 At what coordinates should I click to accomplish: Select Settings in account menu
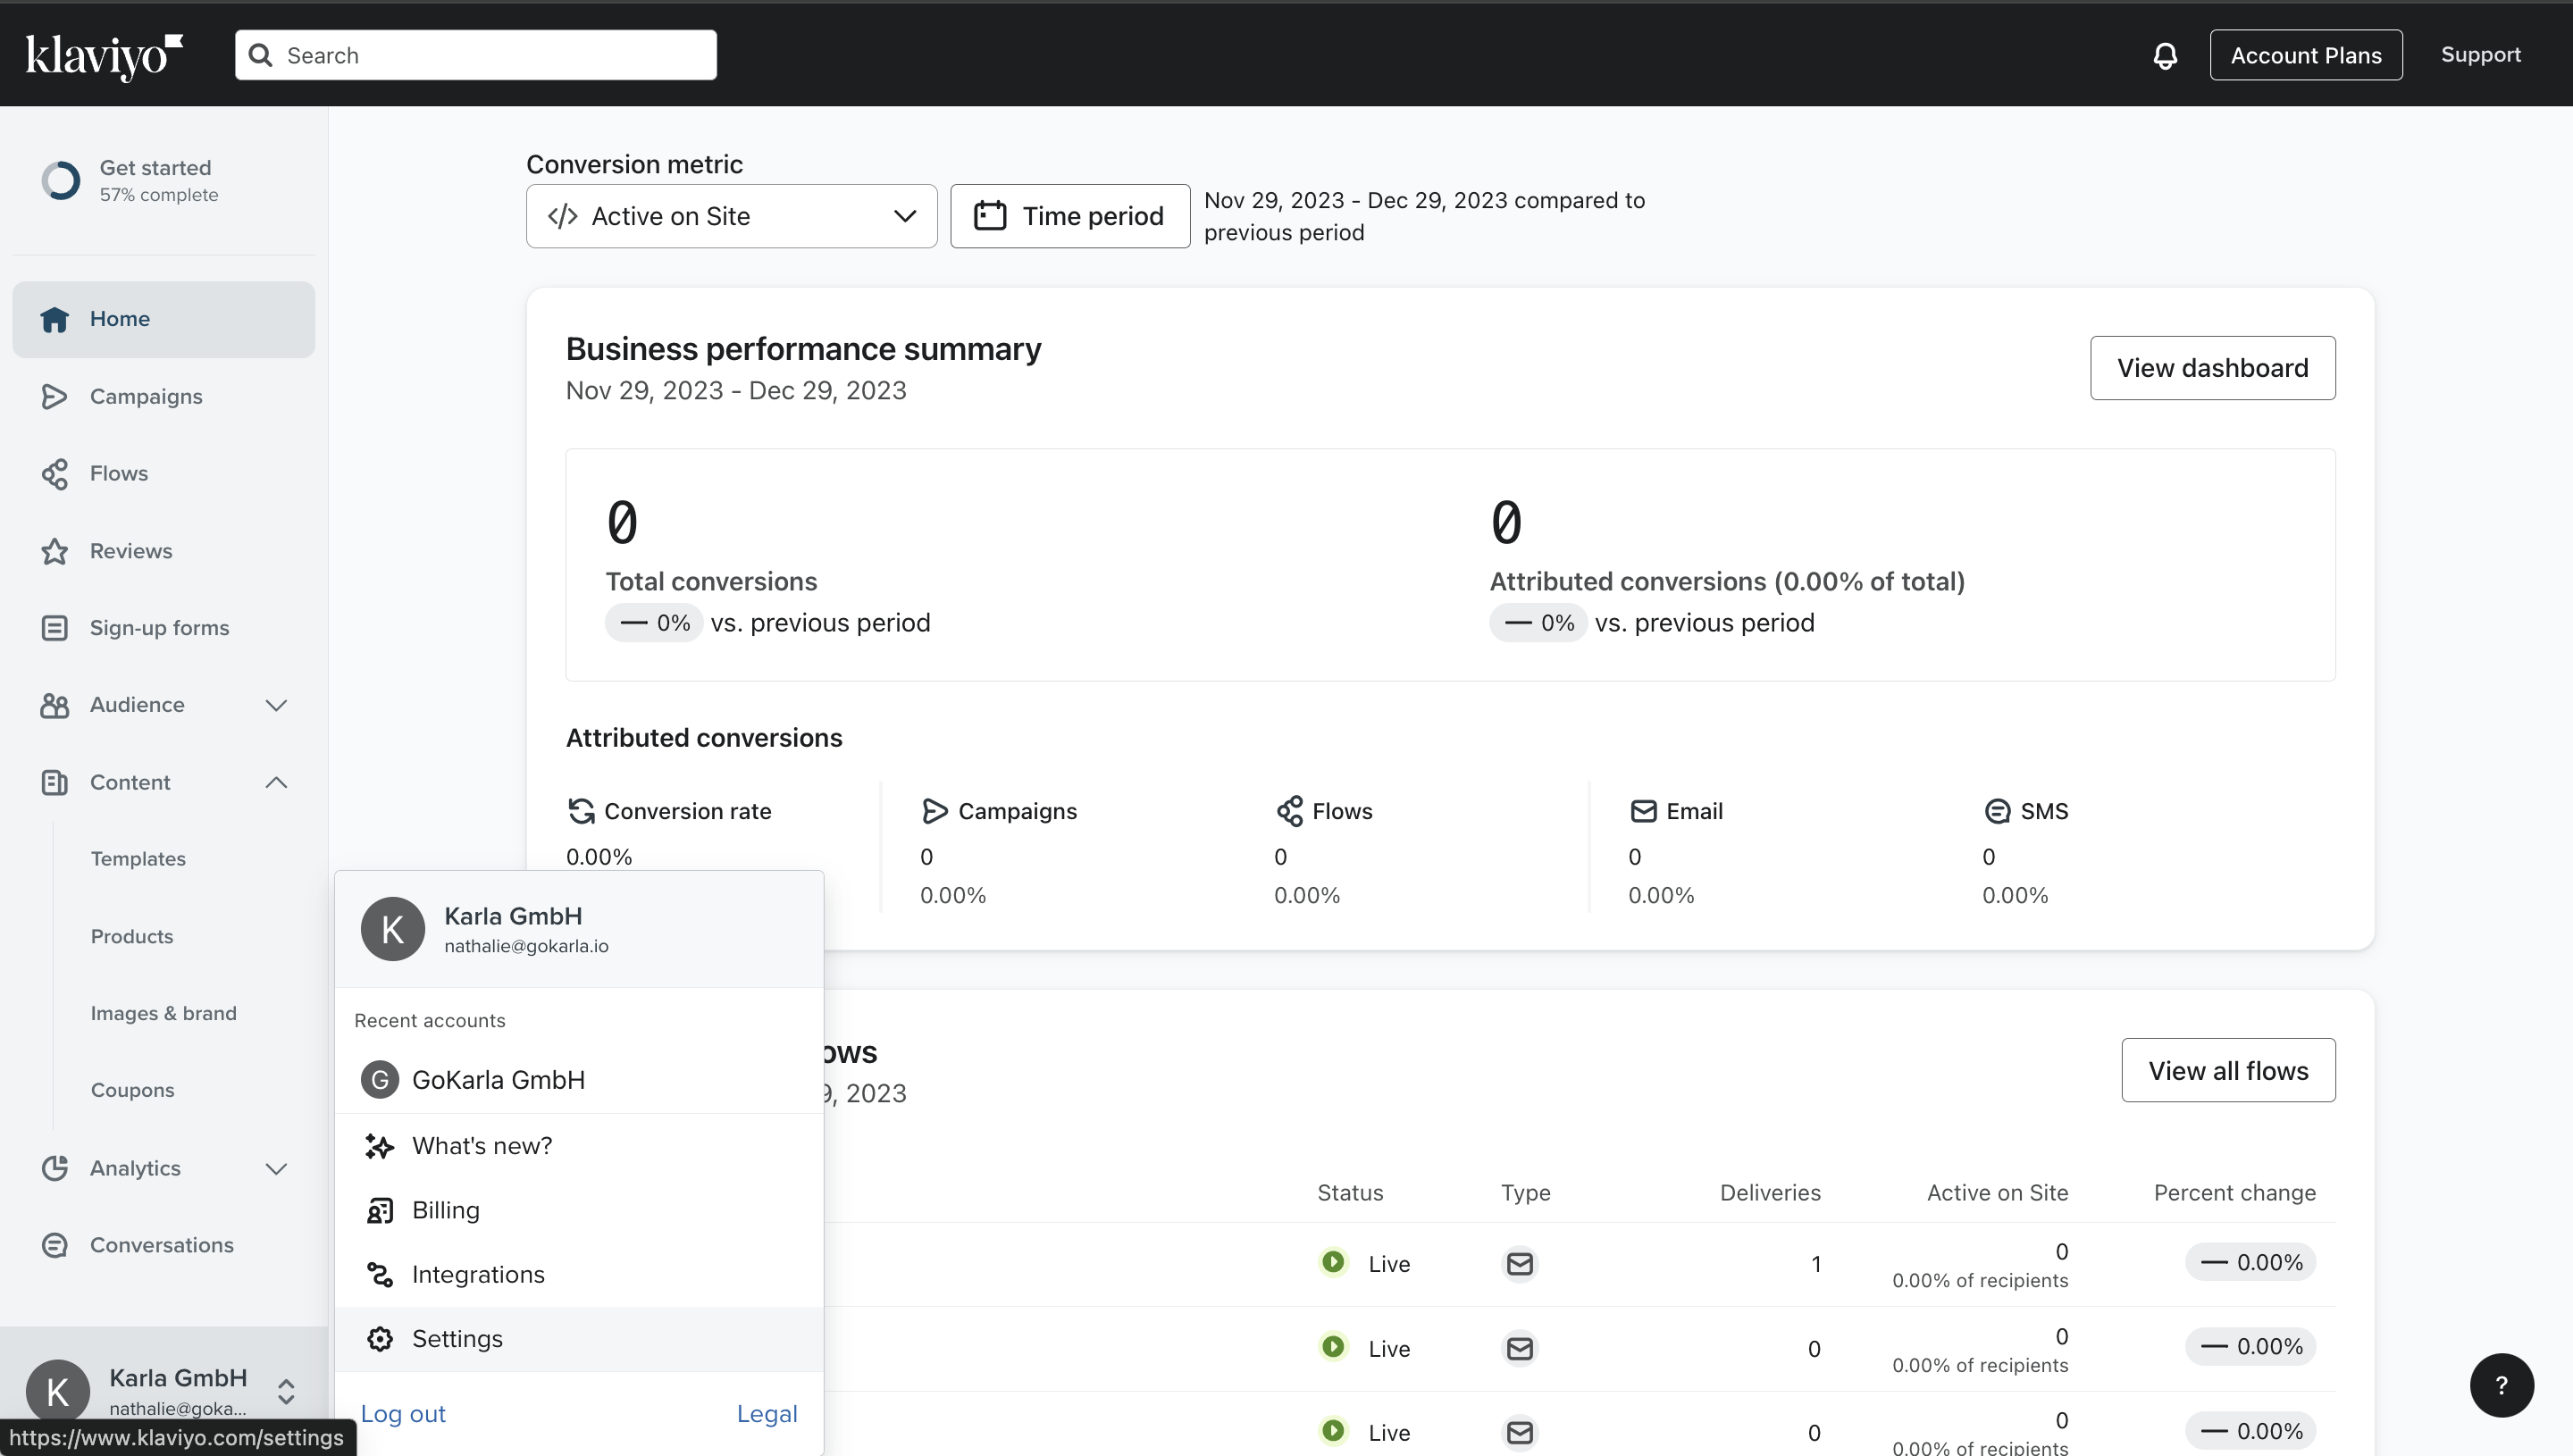click(x=457, y=1339)
